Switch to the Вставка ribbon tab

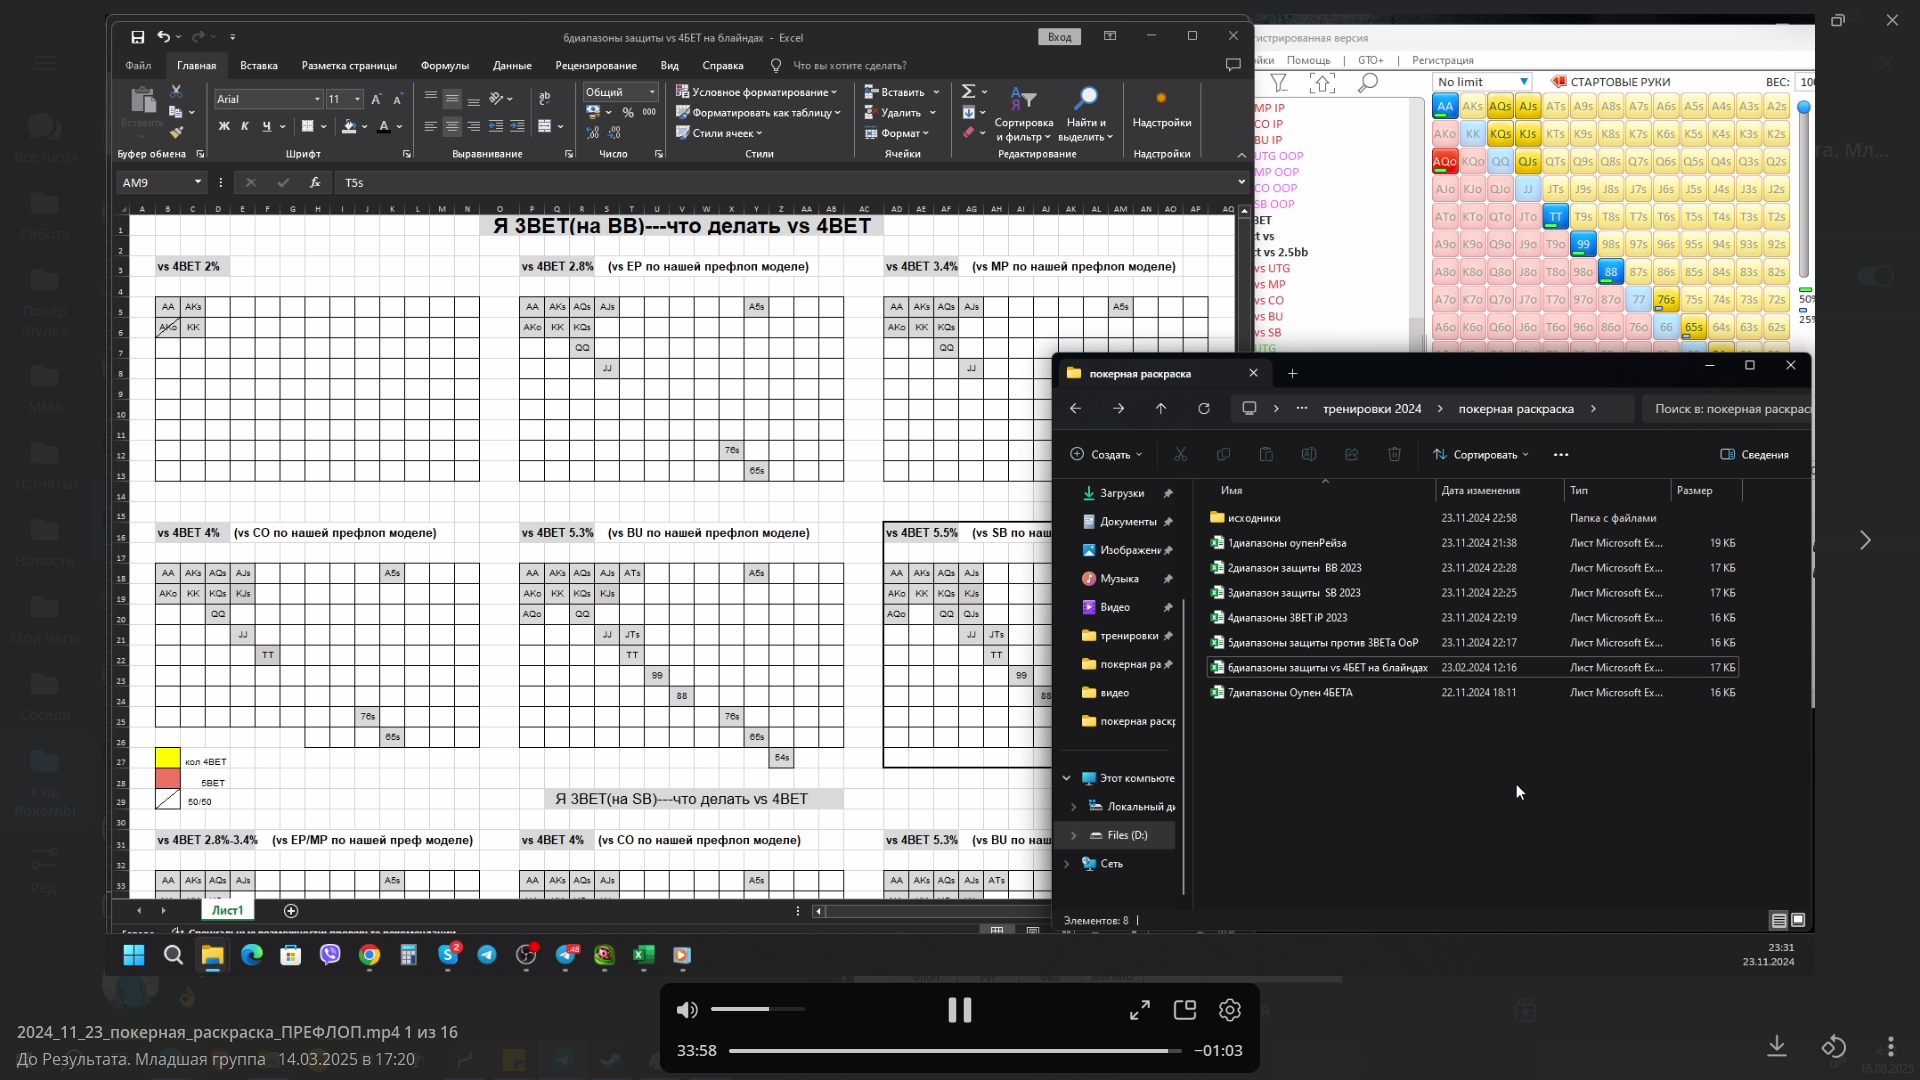[x=259, y=65]
